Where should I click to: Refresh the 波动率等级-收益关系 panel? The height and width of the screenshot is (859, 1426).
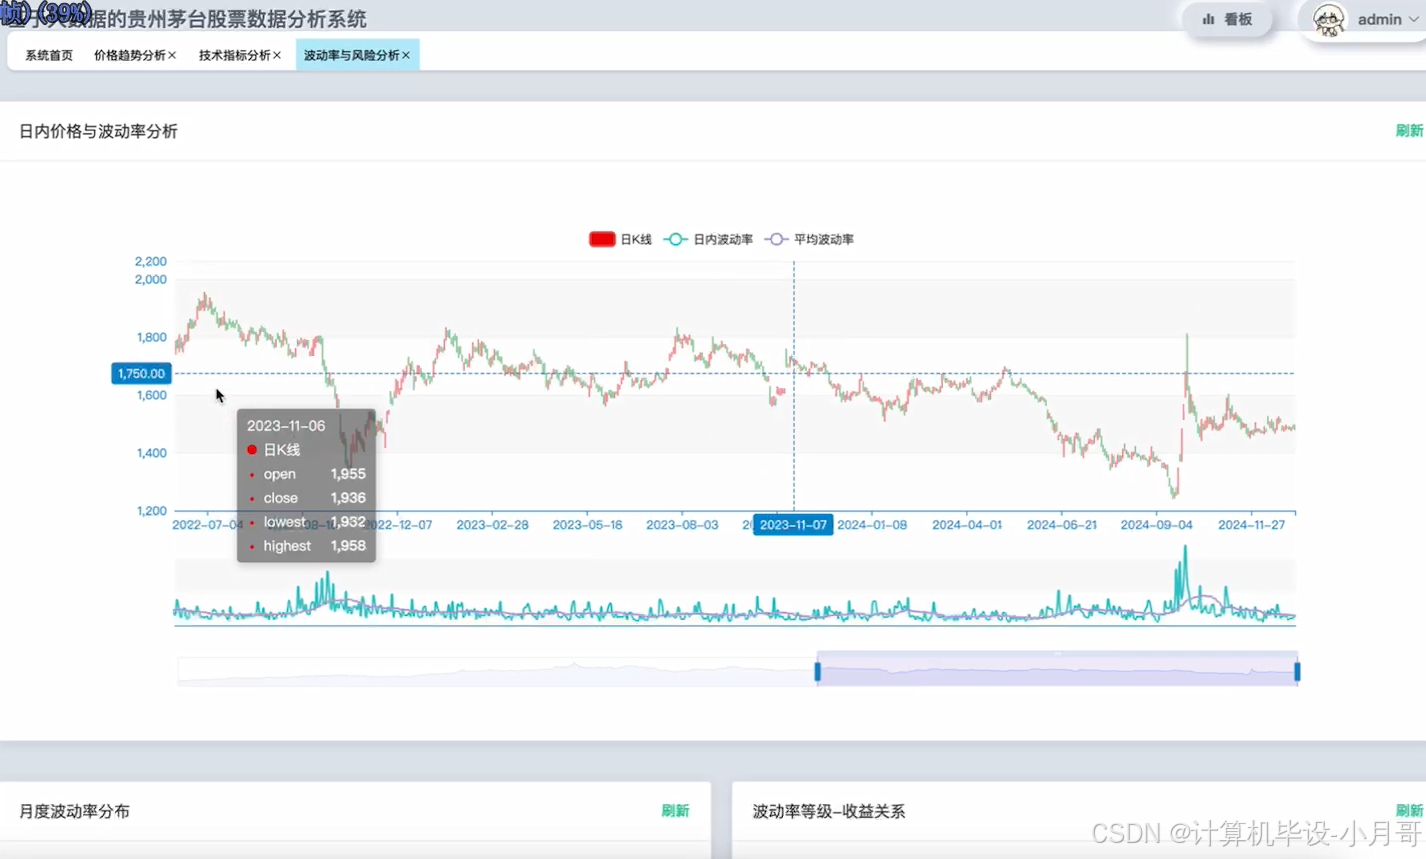point(1409,811)
